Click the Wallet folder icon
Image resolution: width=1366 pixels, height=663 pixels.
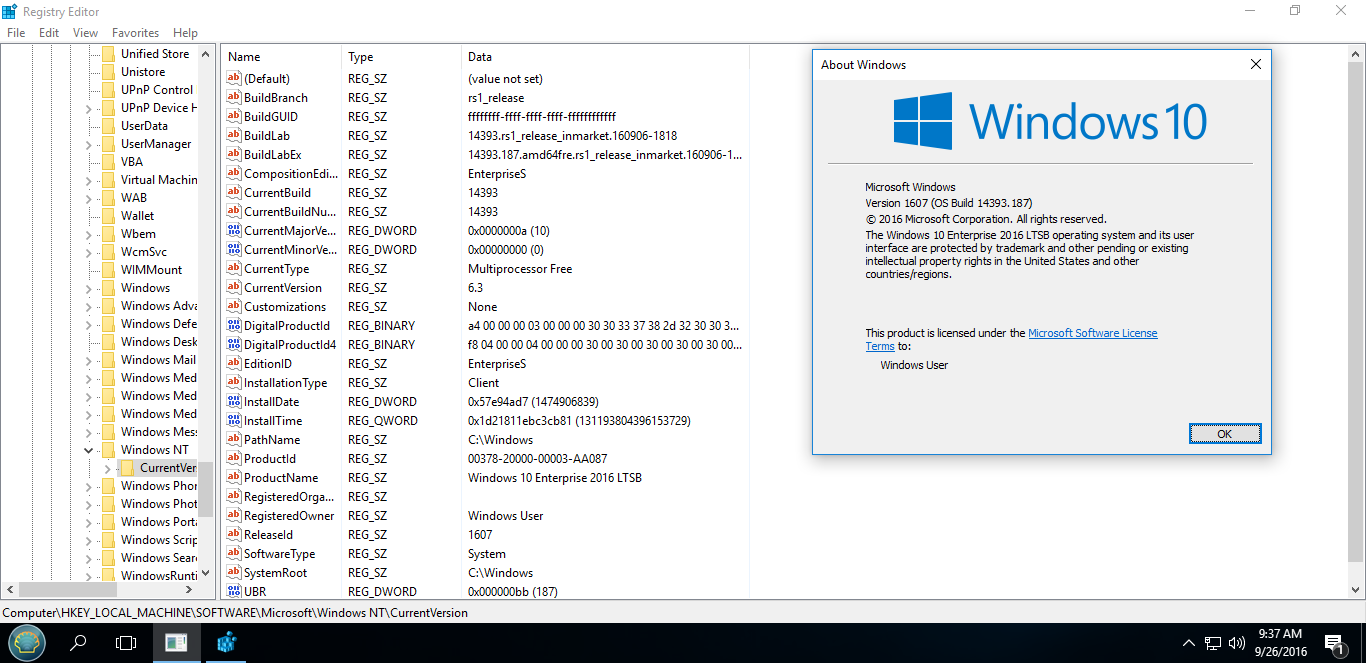(x=108, y=216)
